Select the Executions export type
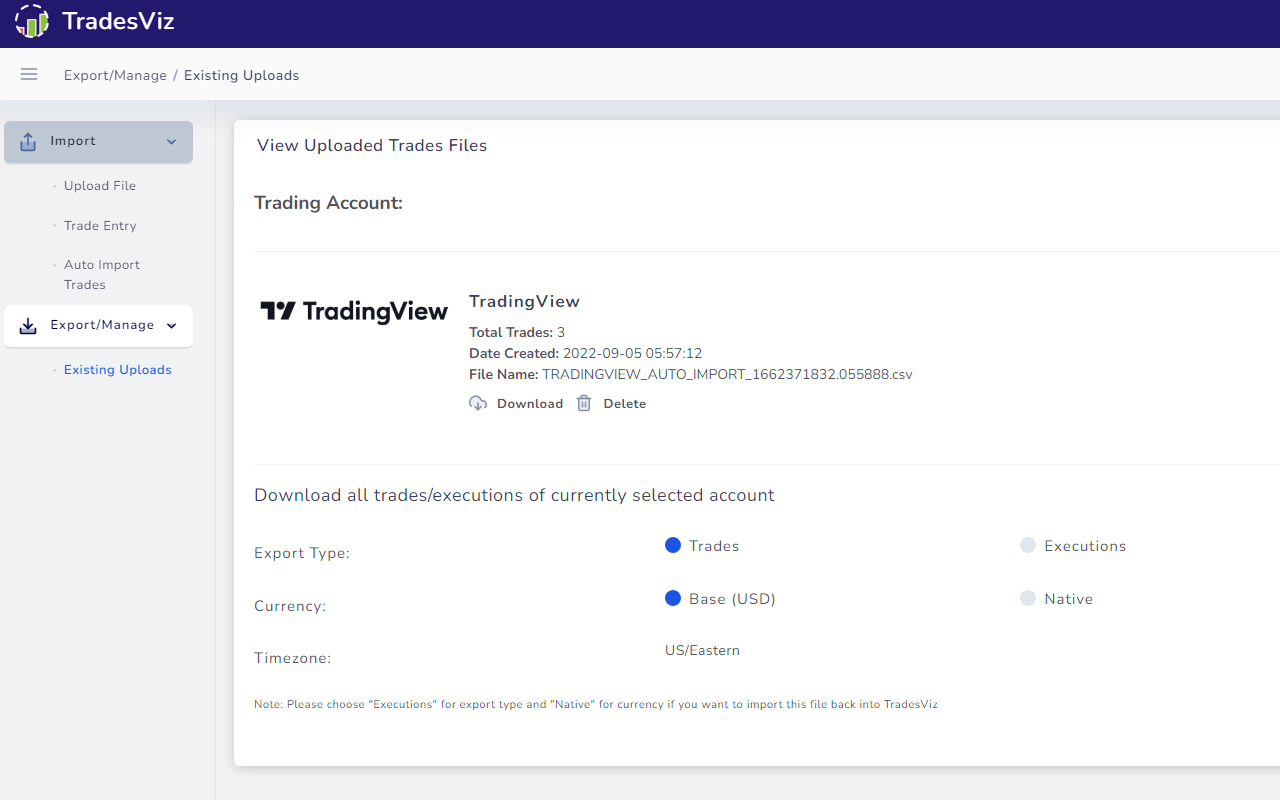 (1028, 545)
